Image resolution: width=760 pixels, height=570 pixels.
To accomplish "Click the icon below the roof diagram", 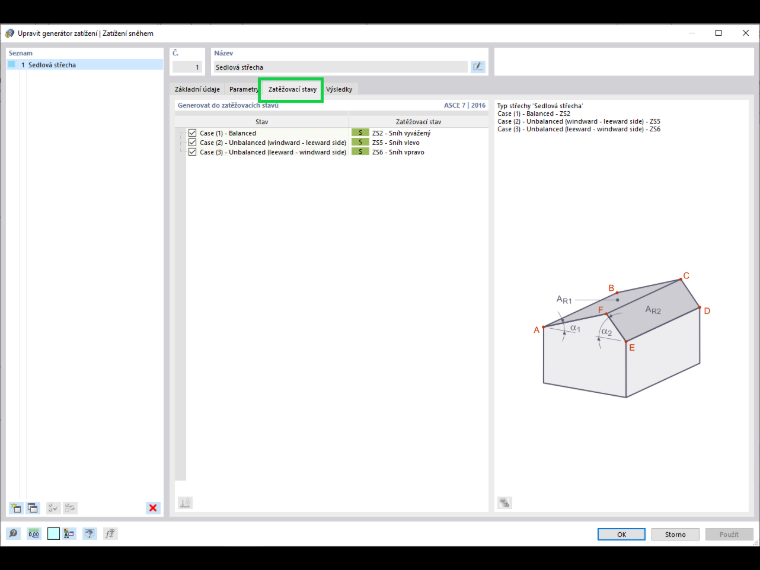I will click(505, 503).
